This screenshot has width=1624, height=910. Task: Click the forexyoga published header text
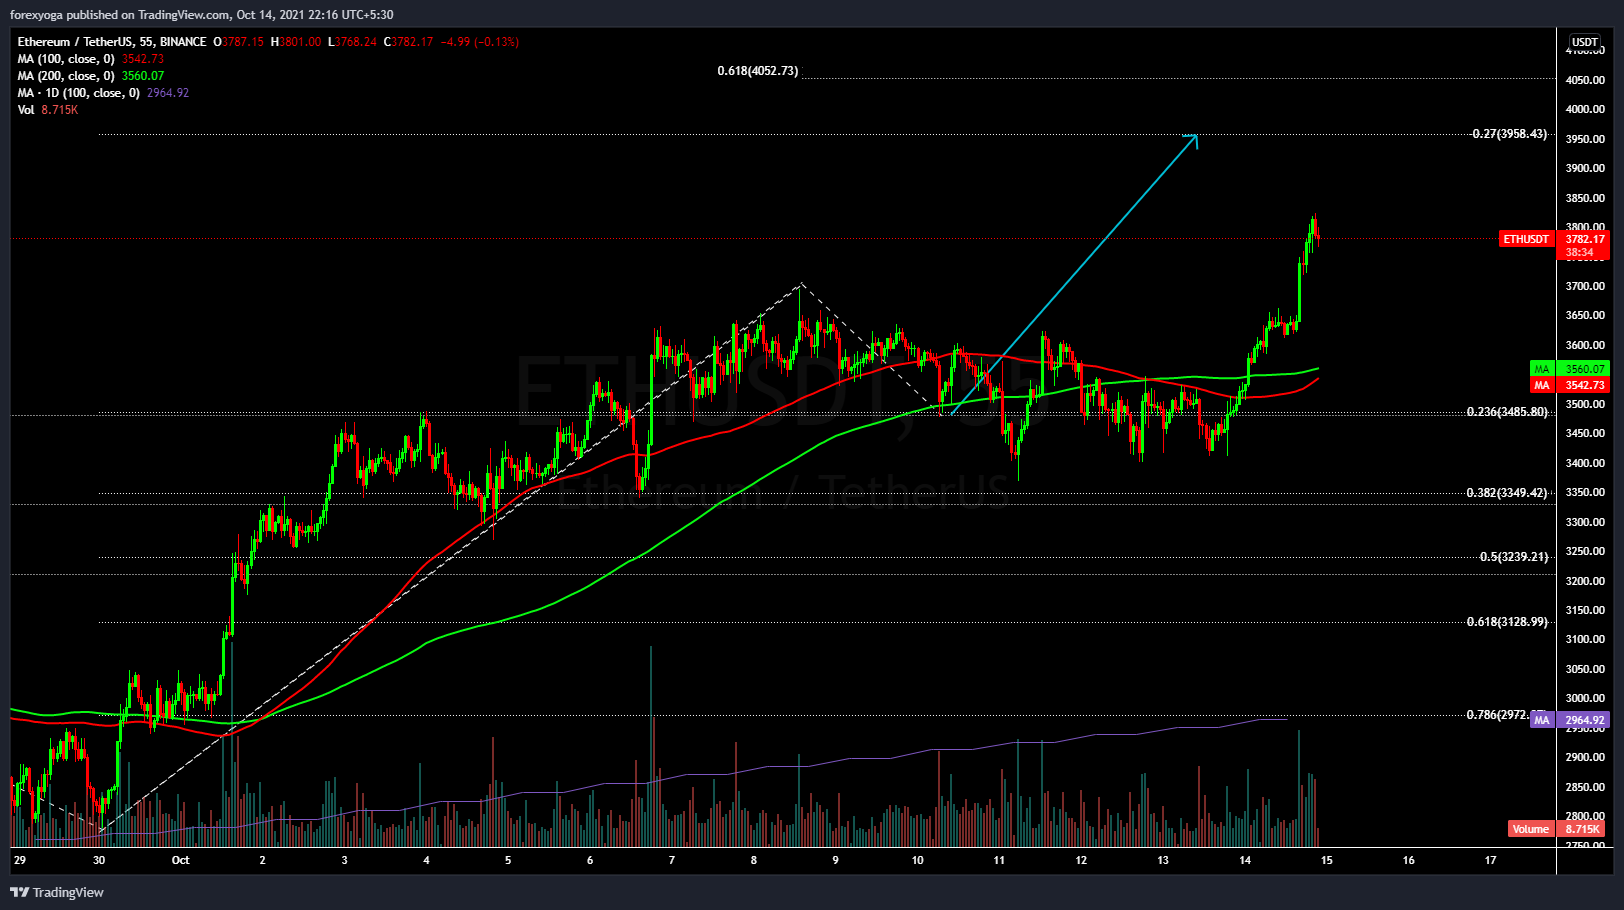201,15
